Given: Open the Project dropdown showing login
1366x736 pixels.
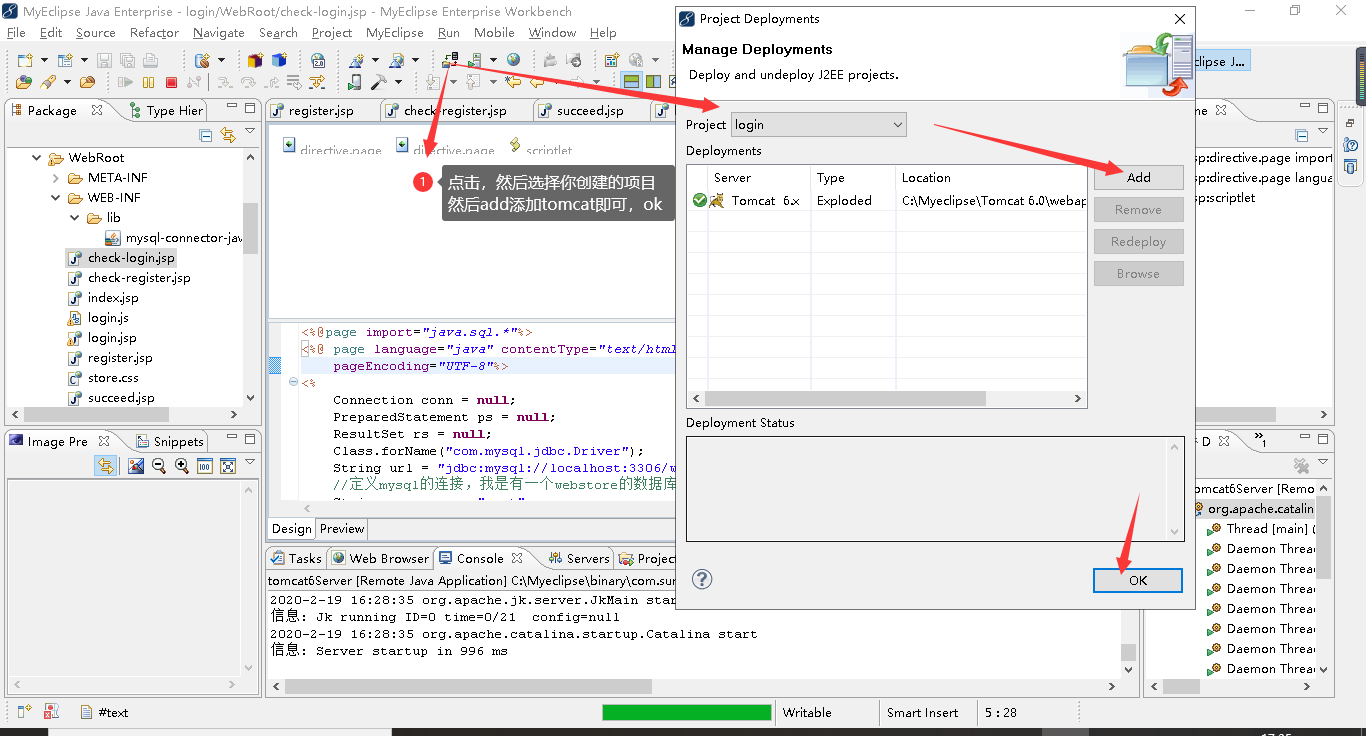Looking at the screenshot, I should [x=818, y=124].
